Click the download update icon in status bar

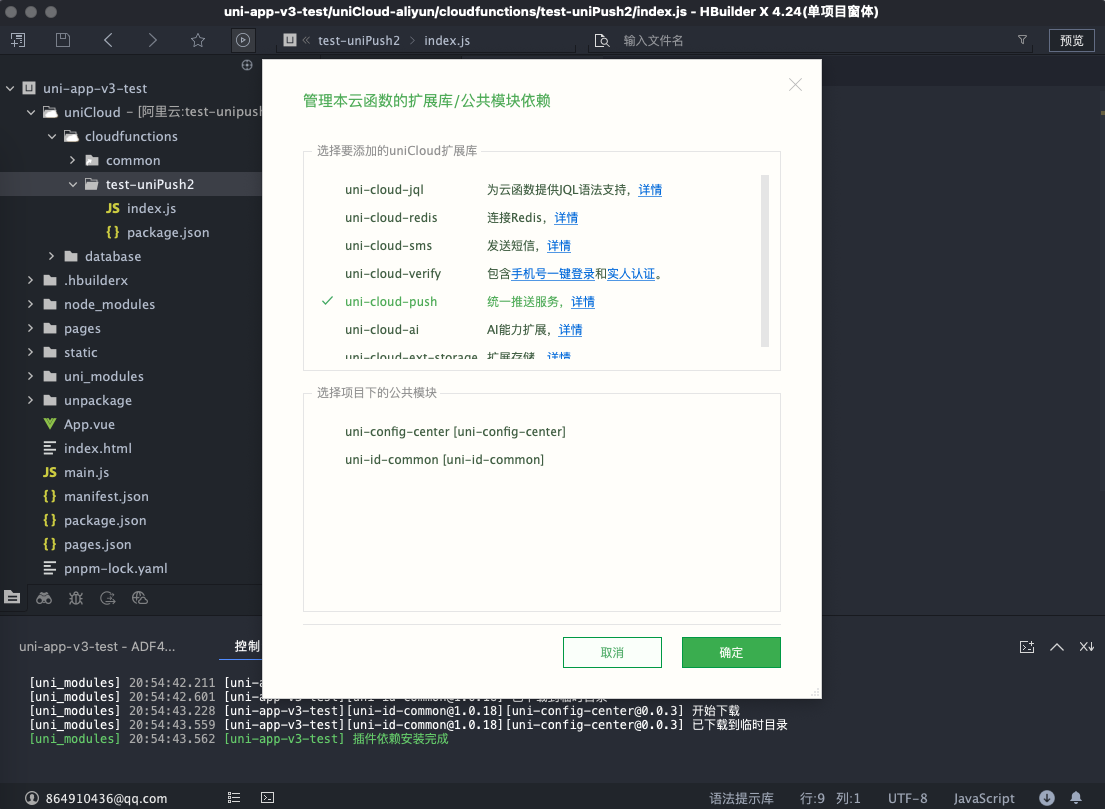pos(1047,798)
